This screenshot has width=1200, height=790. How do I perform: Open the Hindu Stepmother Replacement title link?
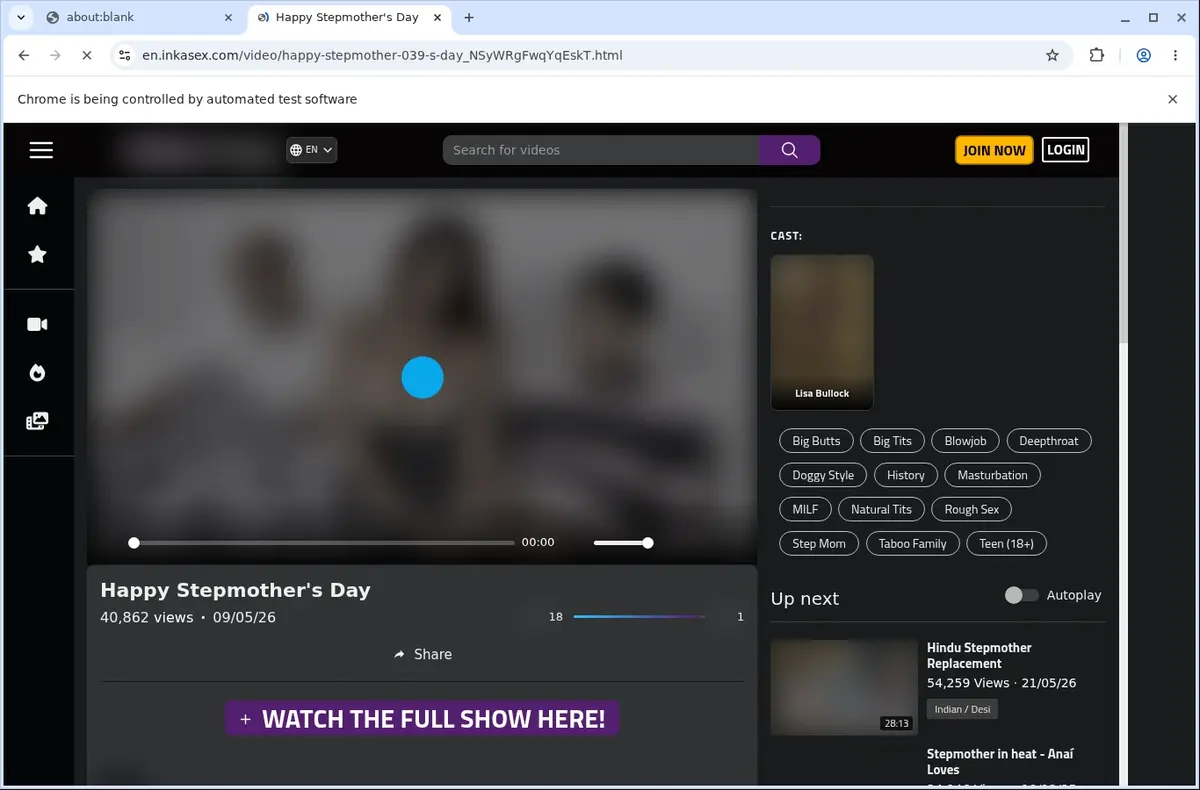(x=979, y=655)
